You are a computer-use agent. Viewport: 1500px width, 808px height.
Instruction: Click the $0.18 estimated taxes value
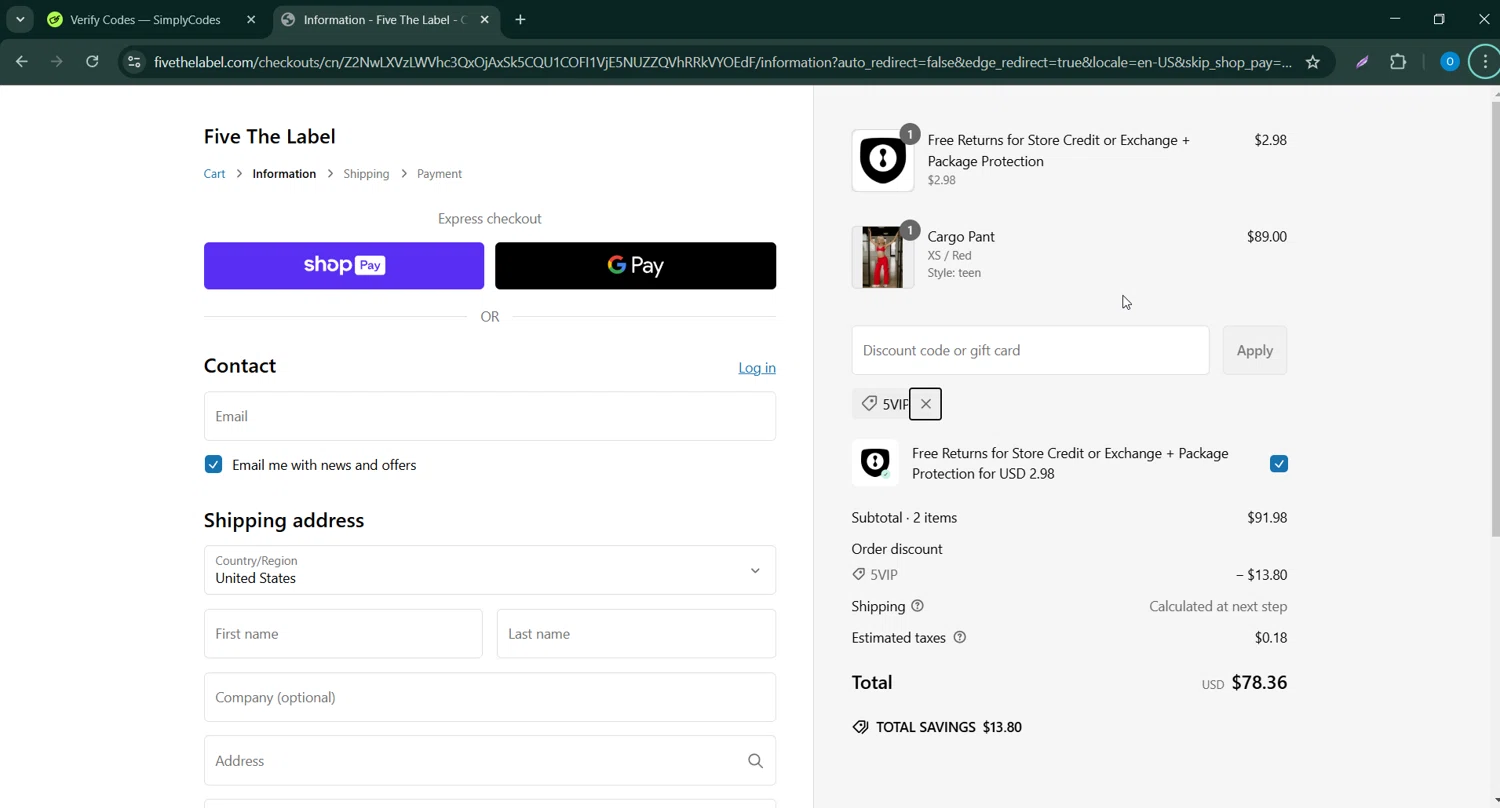click(x=1271, y=638)
